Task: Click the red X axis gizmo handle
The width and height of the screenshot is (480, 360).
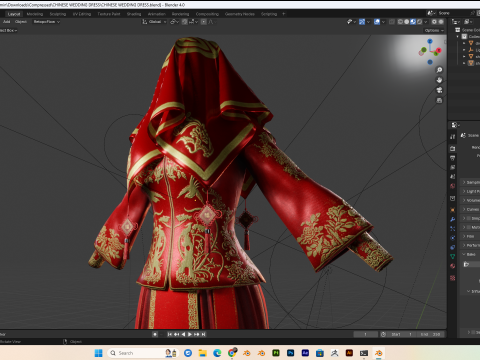Action: point(438,50)
